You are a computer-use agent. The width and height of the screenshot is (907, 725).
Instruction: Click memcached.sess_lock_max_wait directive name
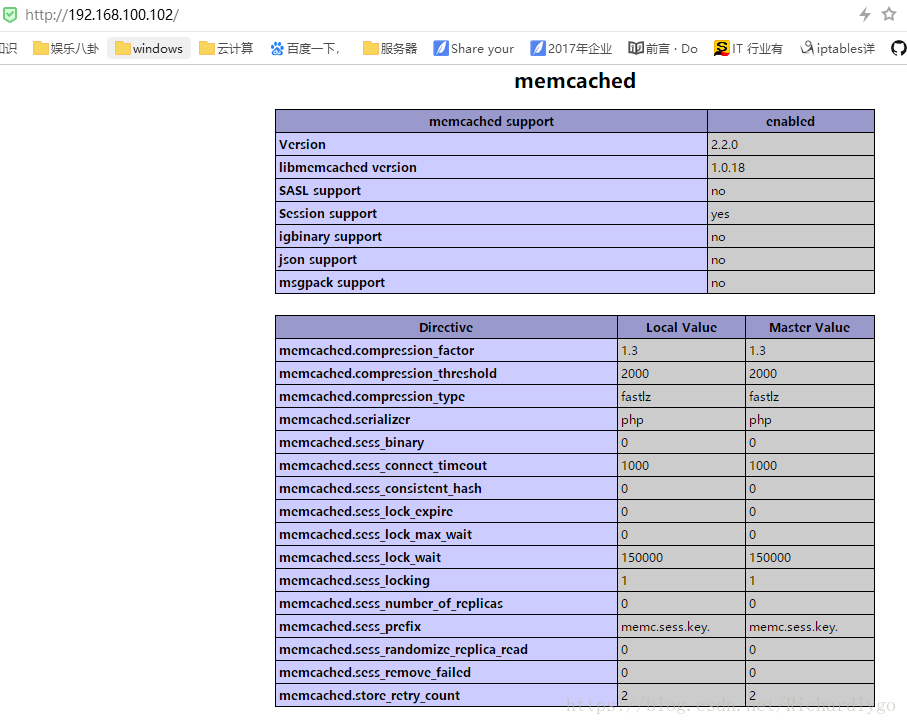point(375,535)
